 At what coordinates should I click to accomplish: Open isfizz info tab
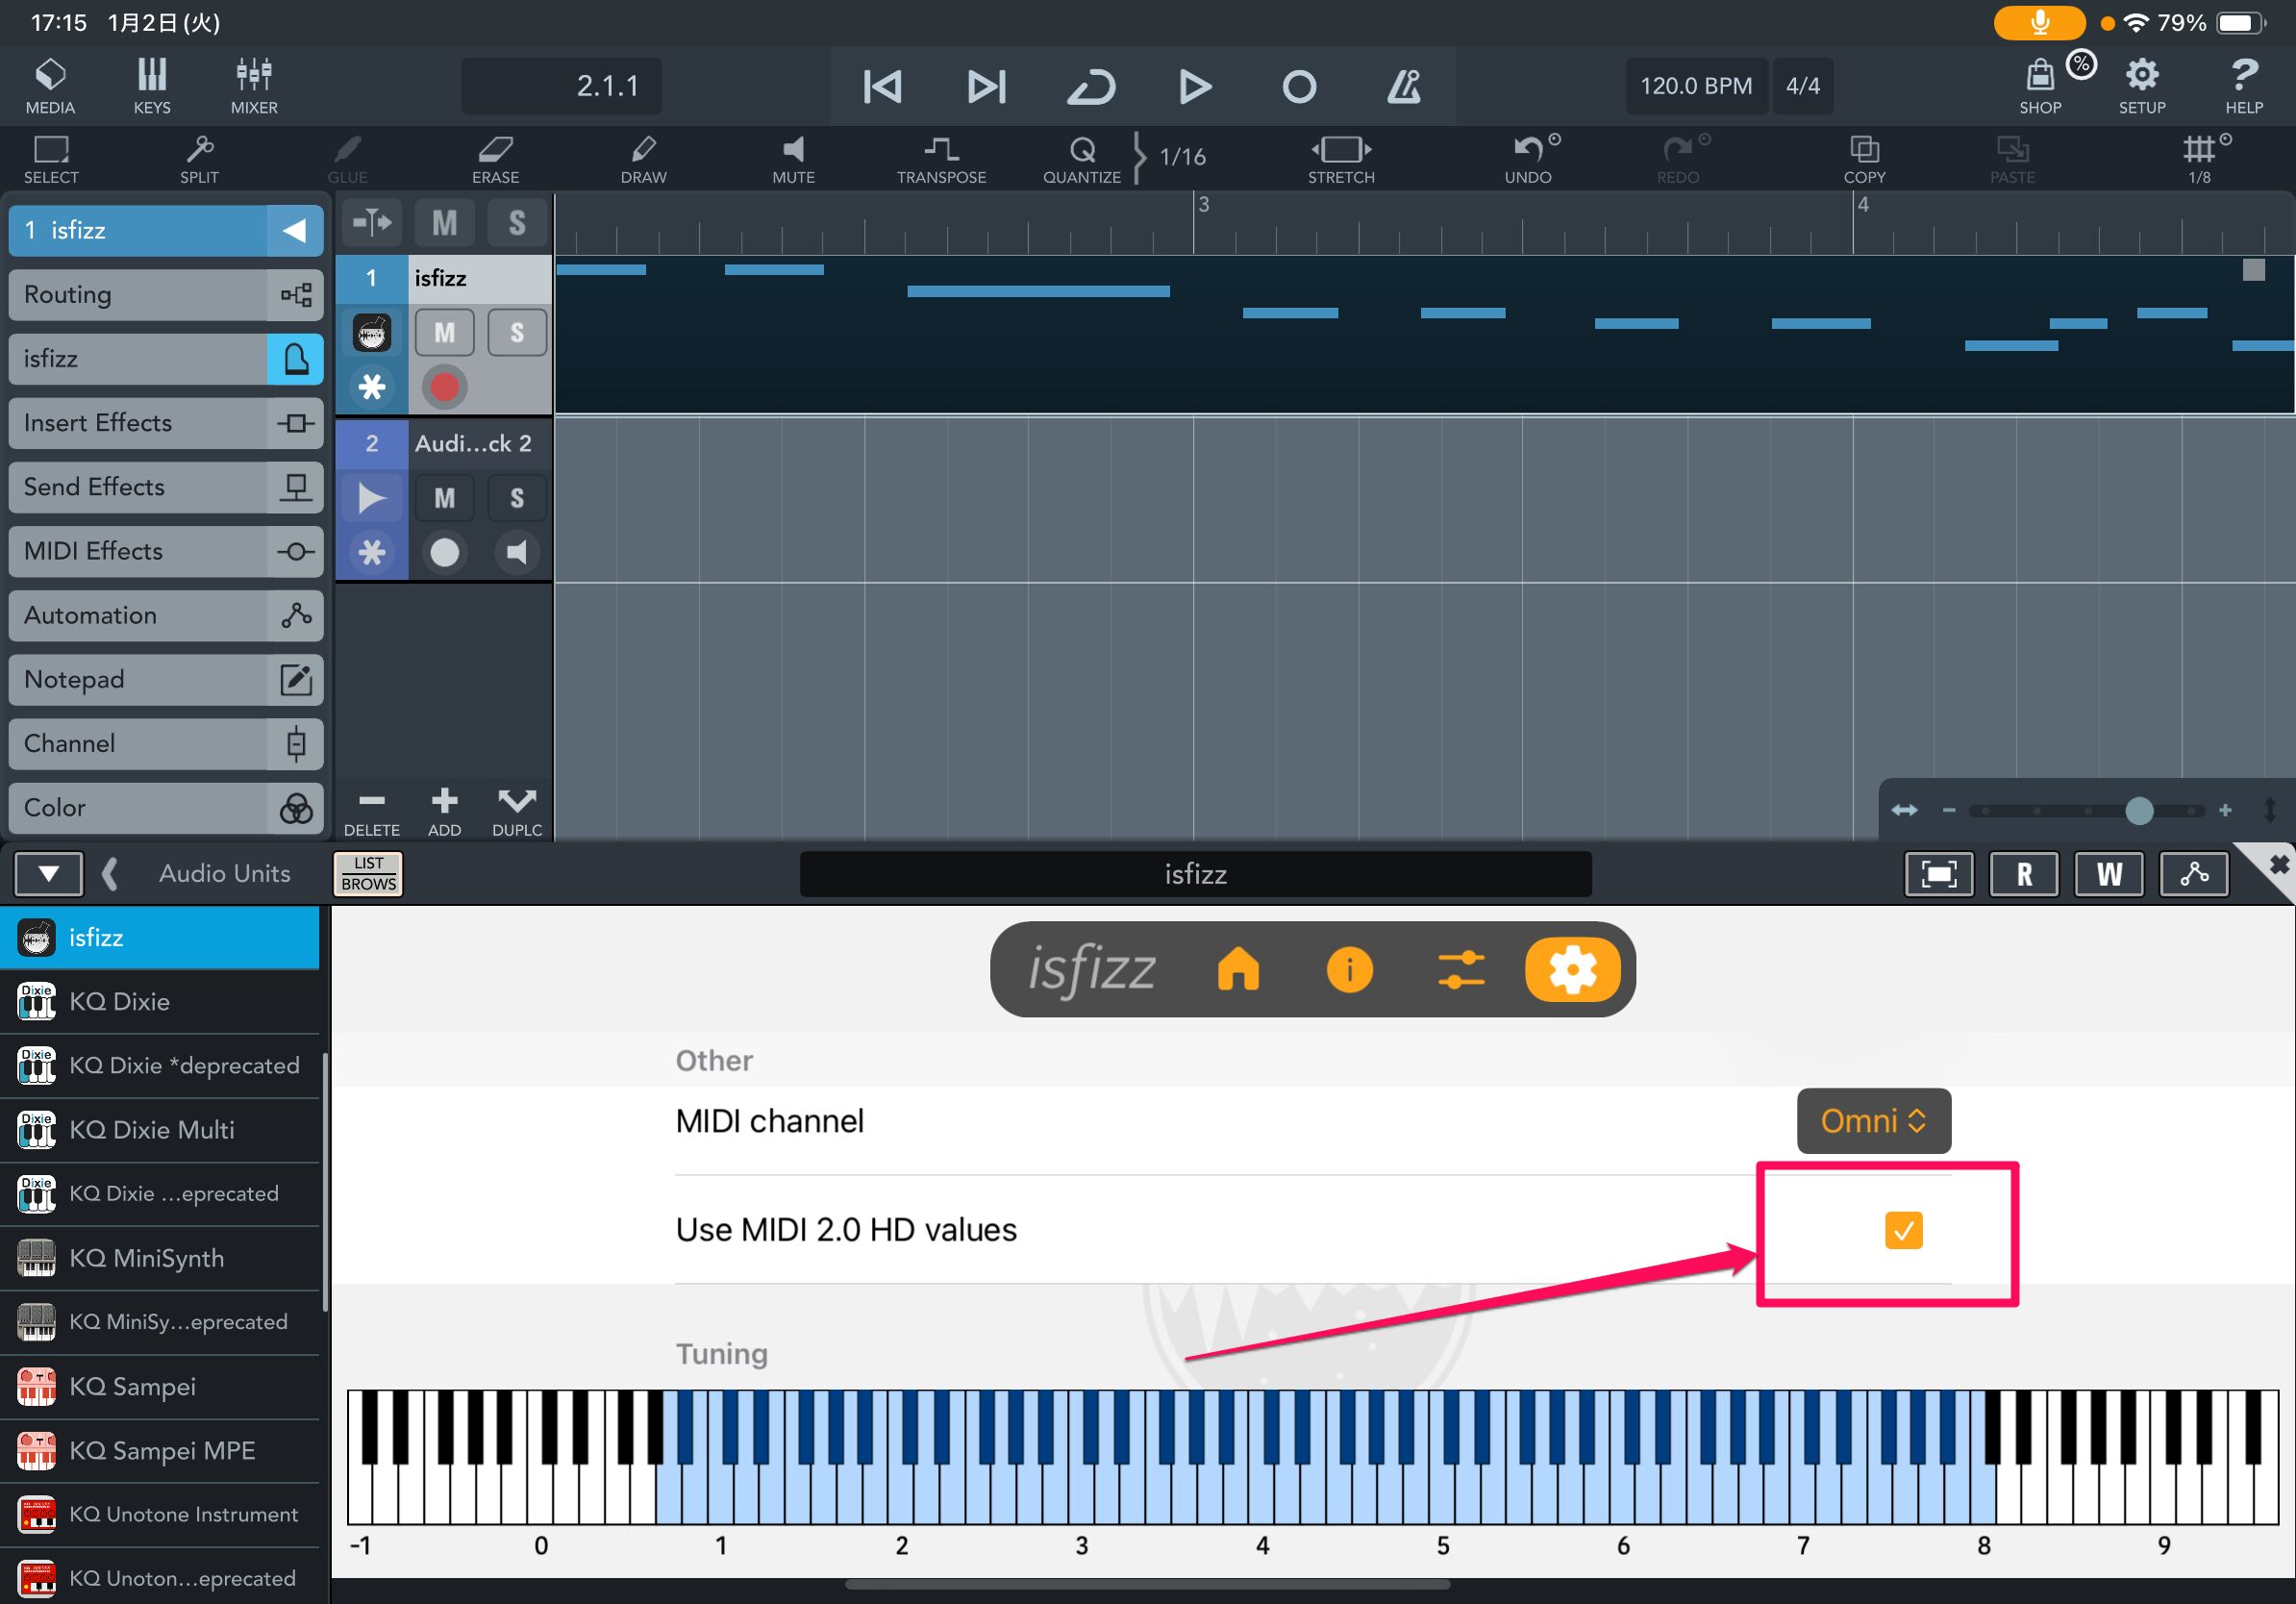pyautogui.click(x=1349, y=969)
